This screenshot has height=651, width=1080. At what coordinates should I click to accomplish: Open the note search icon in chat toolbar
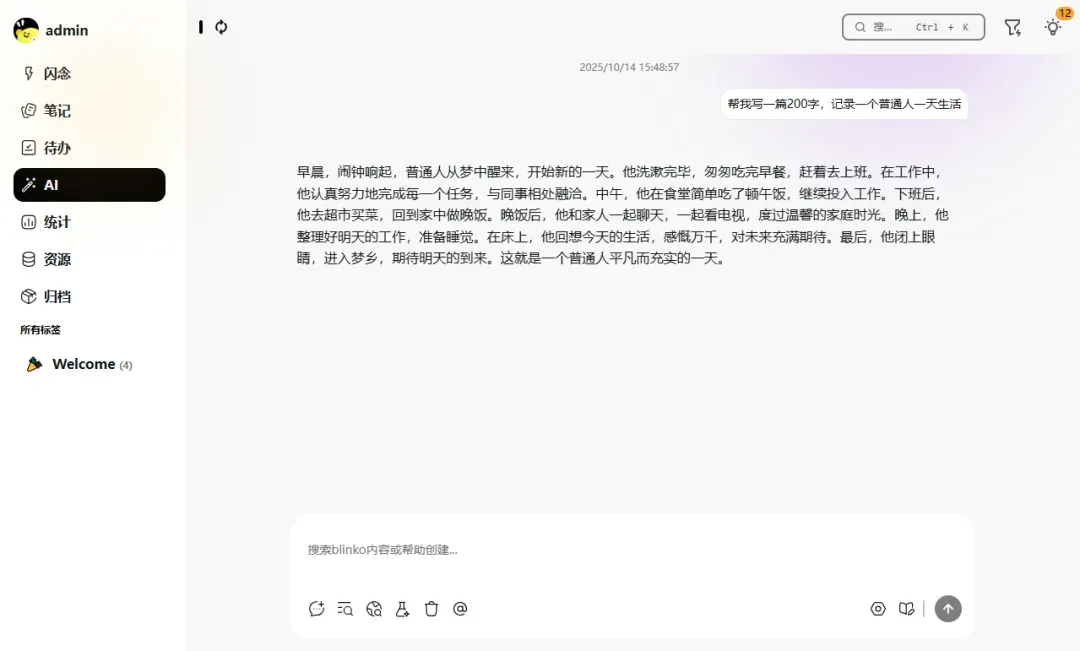click(346, 608)
